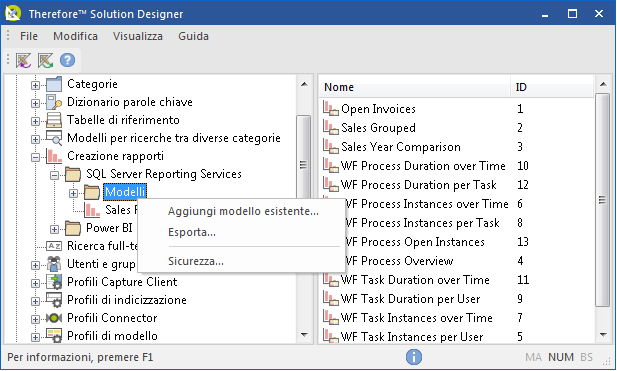Select WF Process Duration over Time row
Image resolution: width=617 pixels, height=371 pixels.
point(423,166)
